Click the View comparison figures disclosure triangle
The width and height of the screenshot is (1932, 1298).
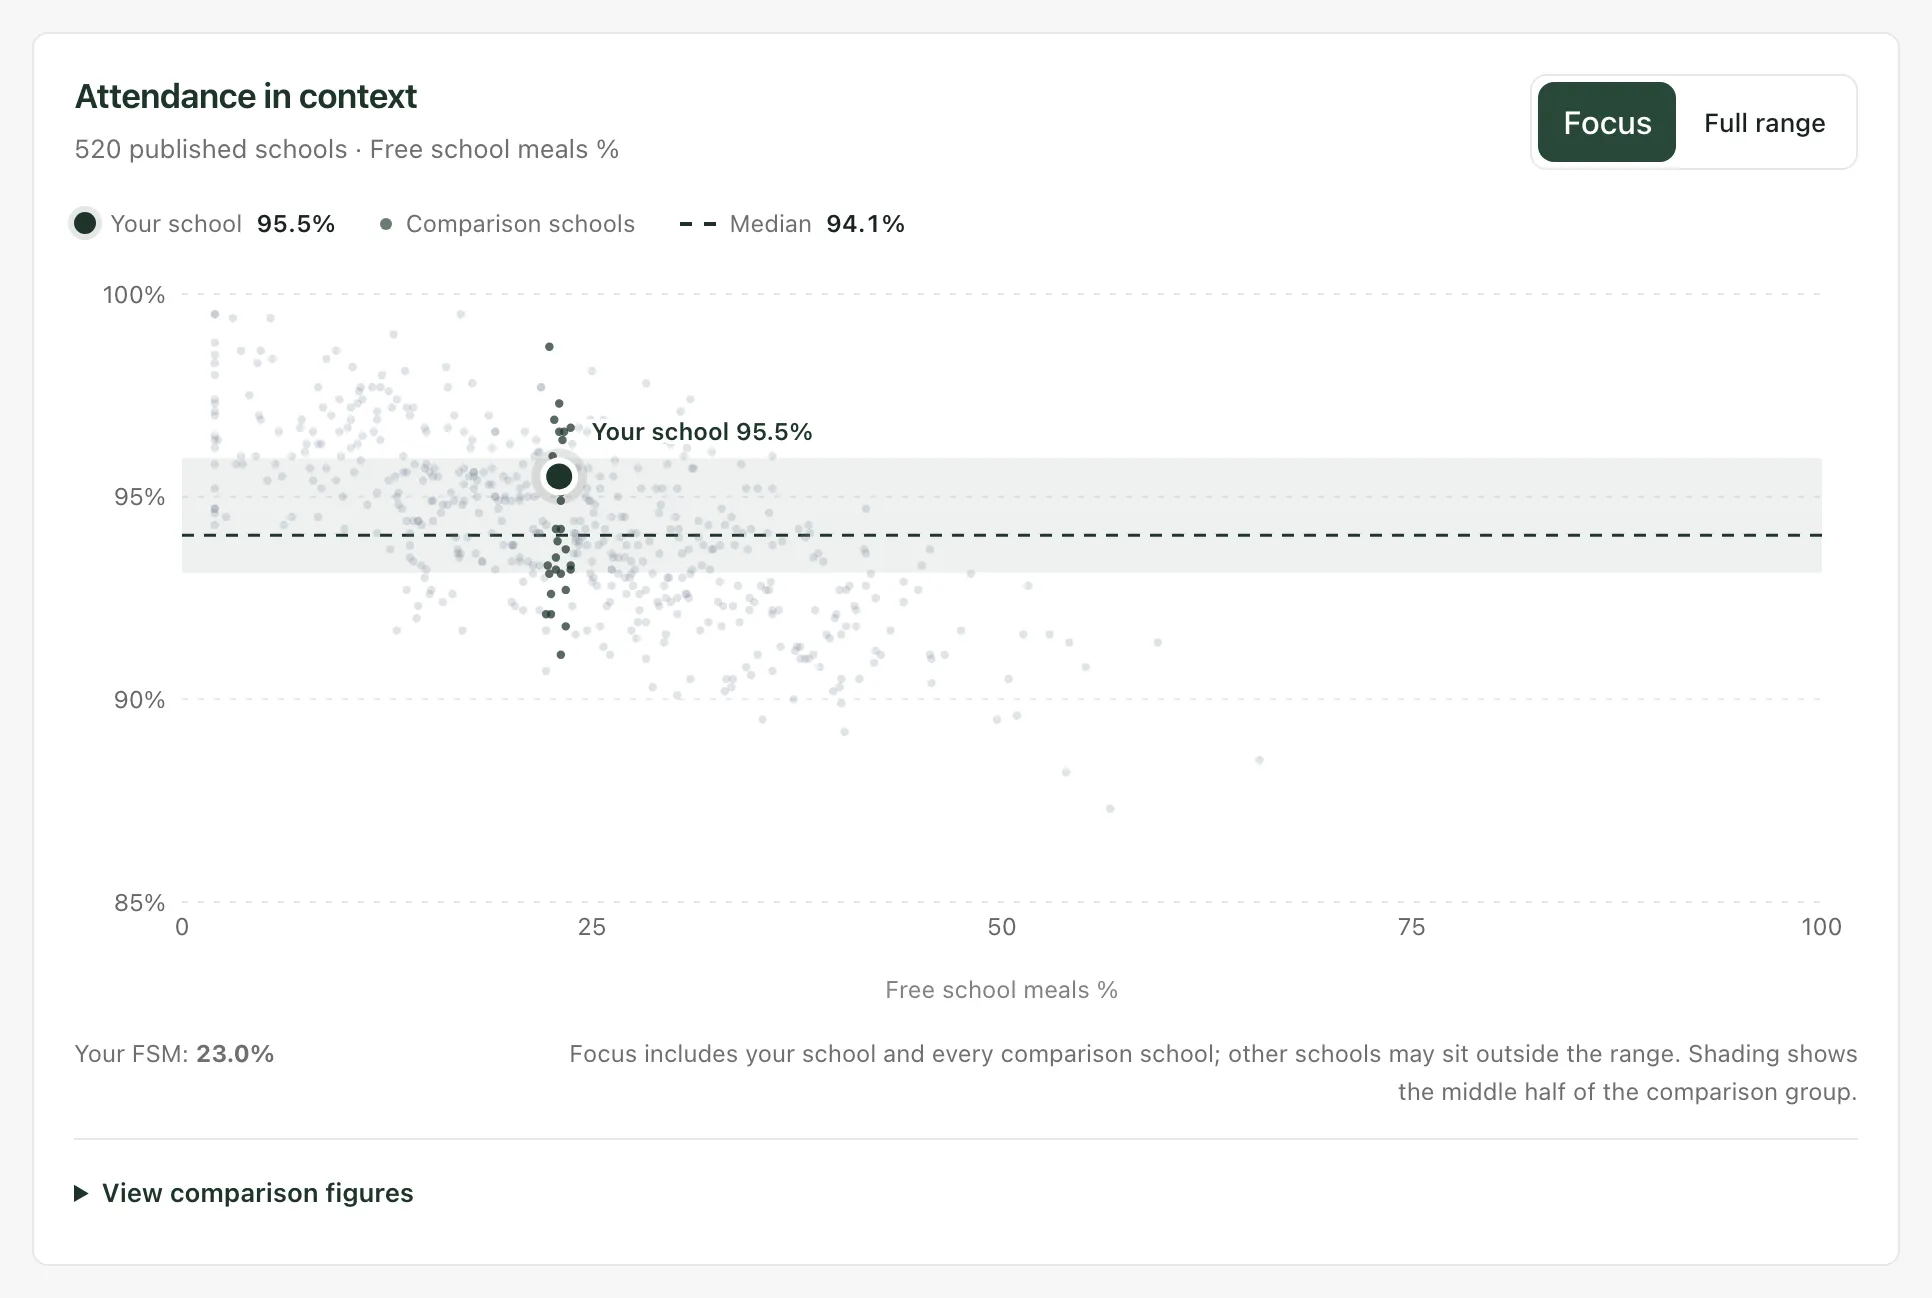(82, 1193)
